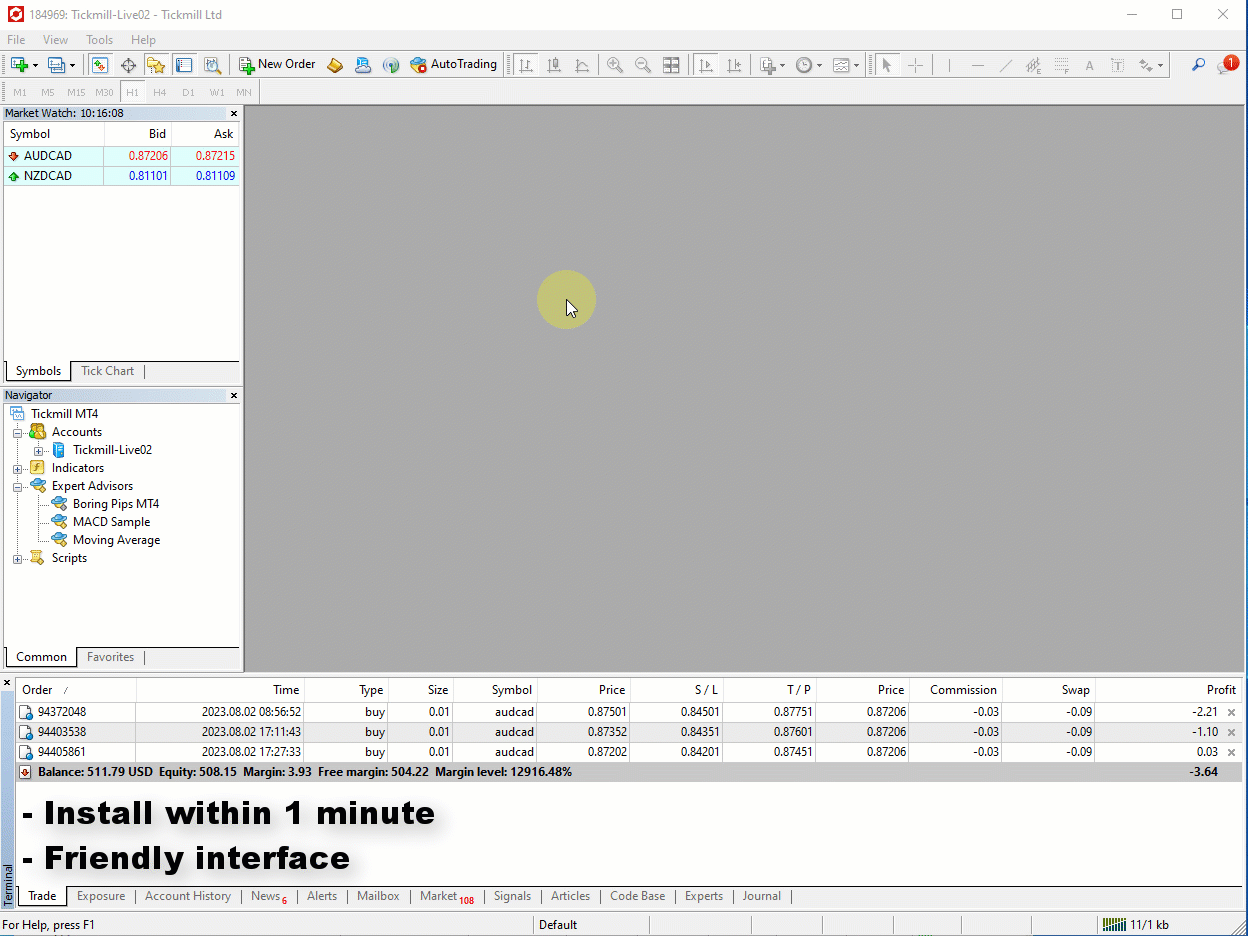1248x936 pixels.
Task: Open the MetaEditor yellow book icon
Action: tap(335, 65)
